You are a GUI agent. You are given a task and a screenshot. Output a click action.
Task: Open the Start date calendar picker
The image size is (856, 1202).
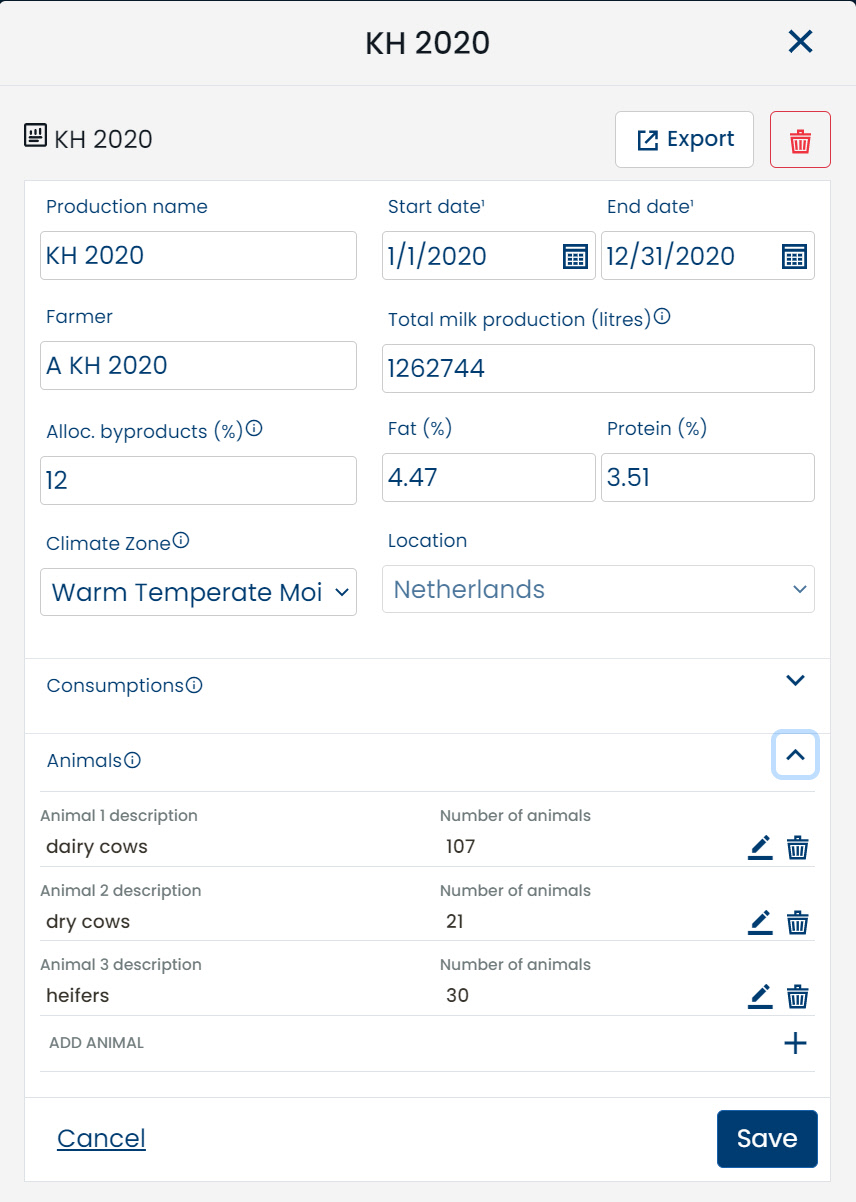(x=575, y=256)
